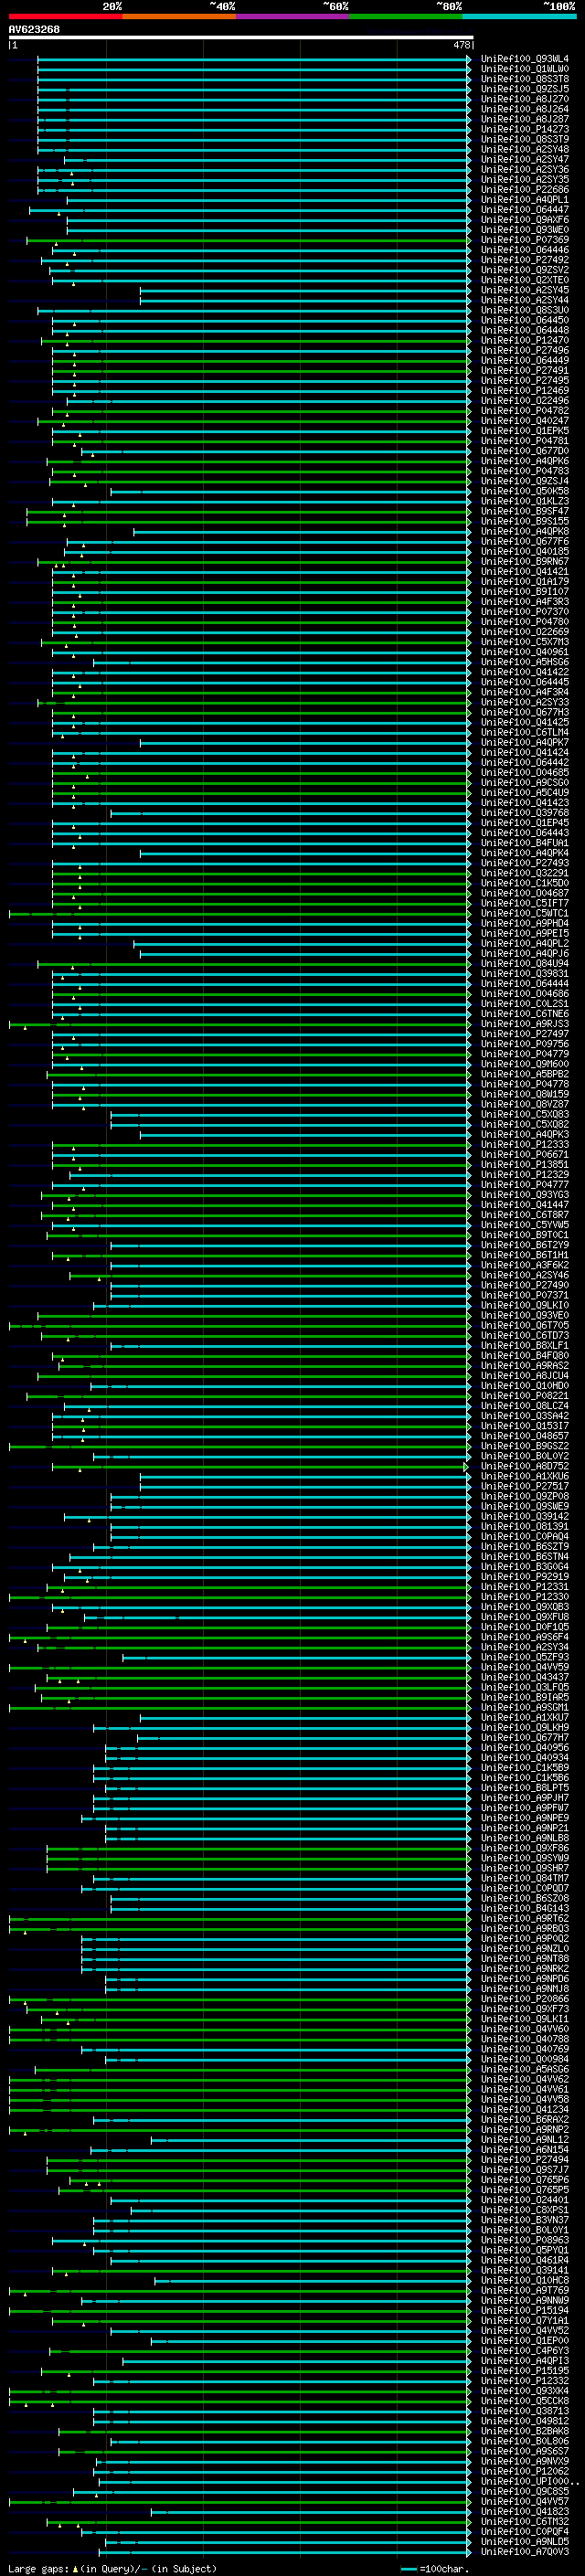Select hit label UniRef100_A7Q0V3
The width and height of the screenshot is (585, 2576).
point(525,2551)
